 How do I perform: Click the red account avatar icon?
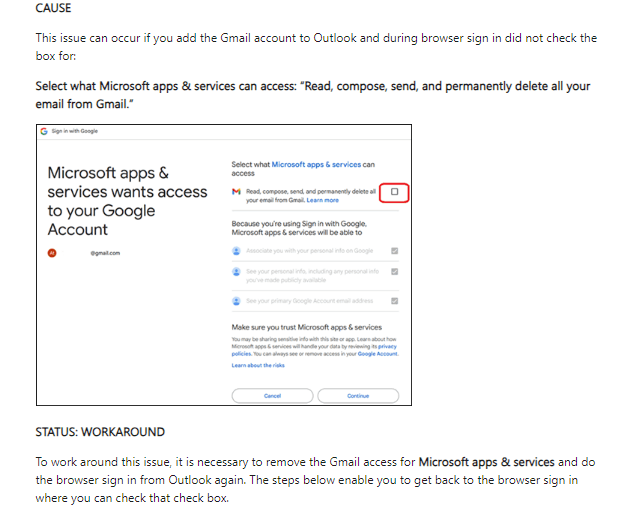tap(52, 253)
